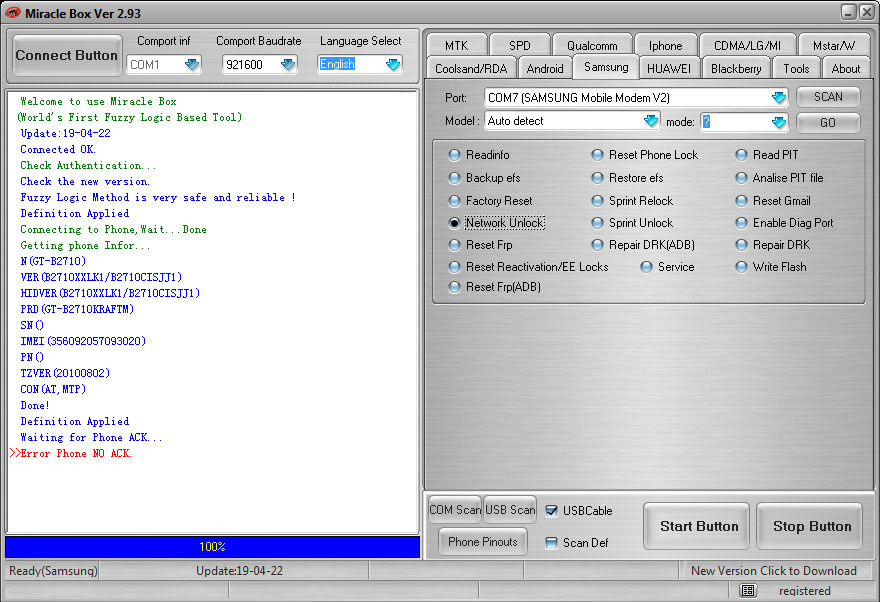
Task: Choose the Factory Reset radio option
Action: 454,201
